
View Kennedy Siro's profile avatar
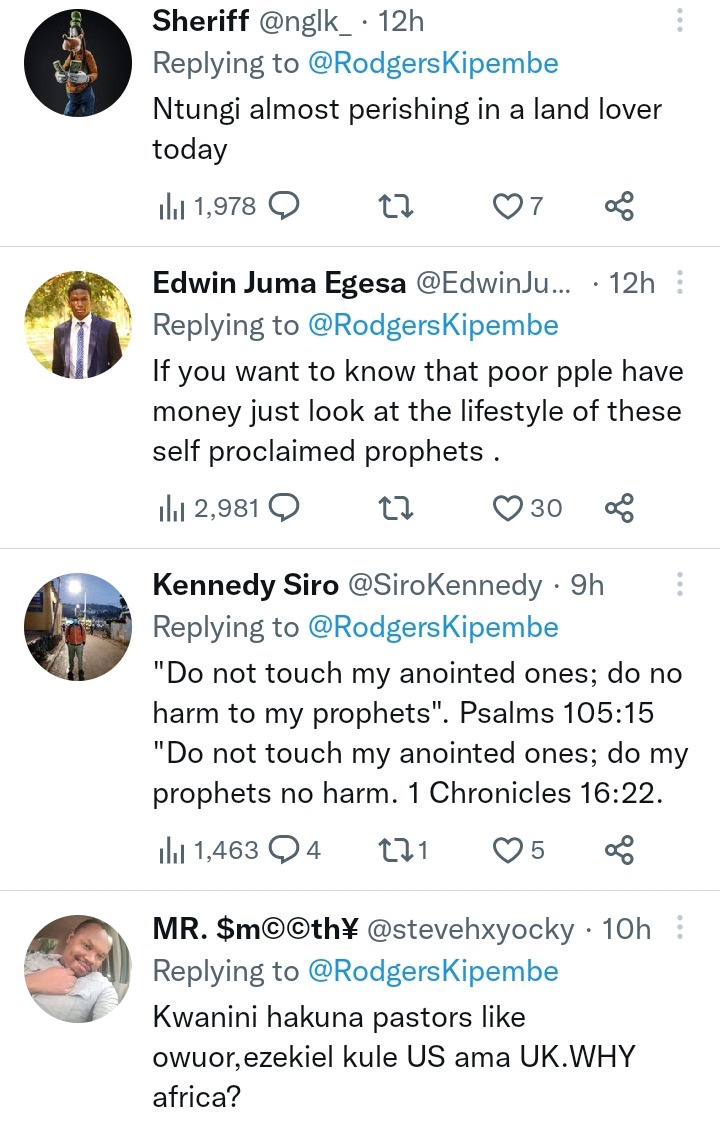point(78,627)
